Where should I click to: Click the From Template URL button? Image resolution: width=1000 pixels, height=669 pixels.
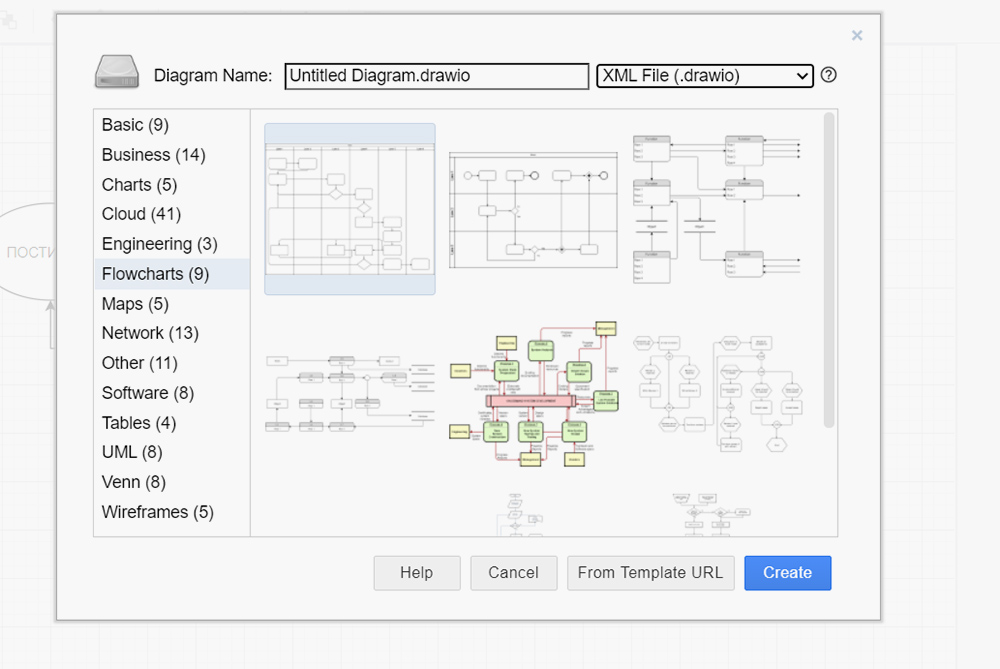coord(651,573)
